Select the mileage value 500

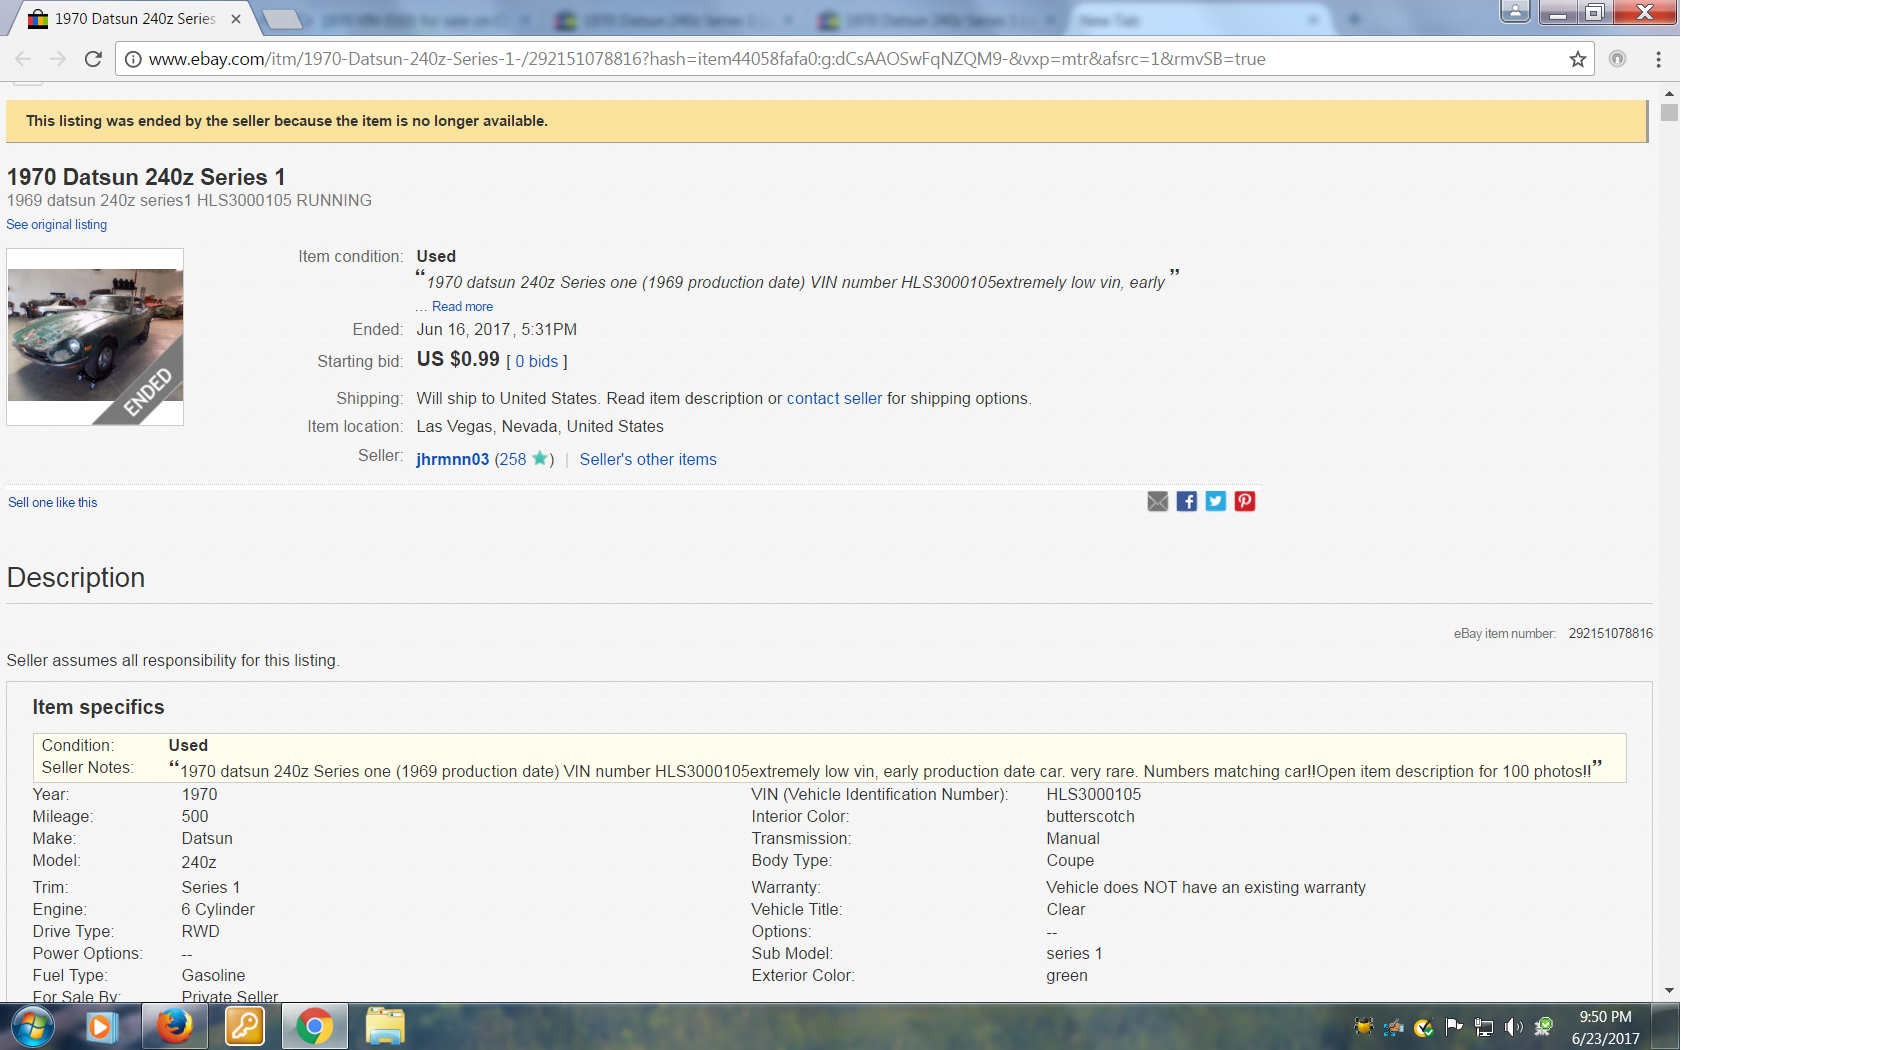click(x=195, y=817)
